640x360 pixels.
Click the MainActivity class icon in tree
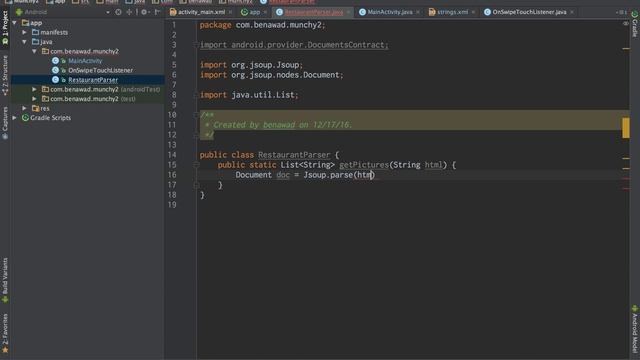click(x=56, y=61)
